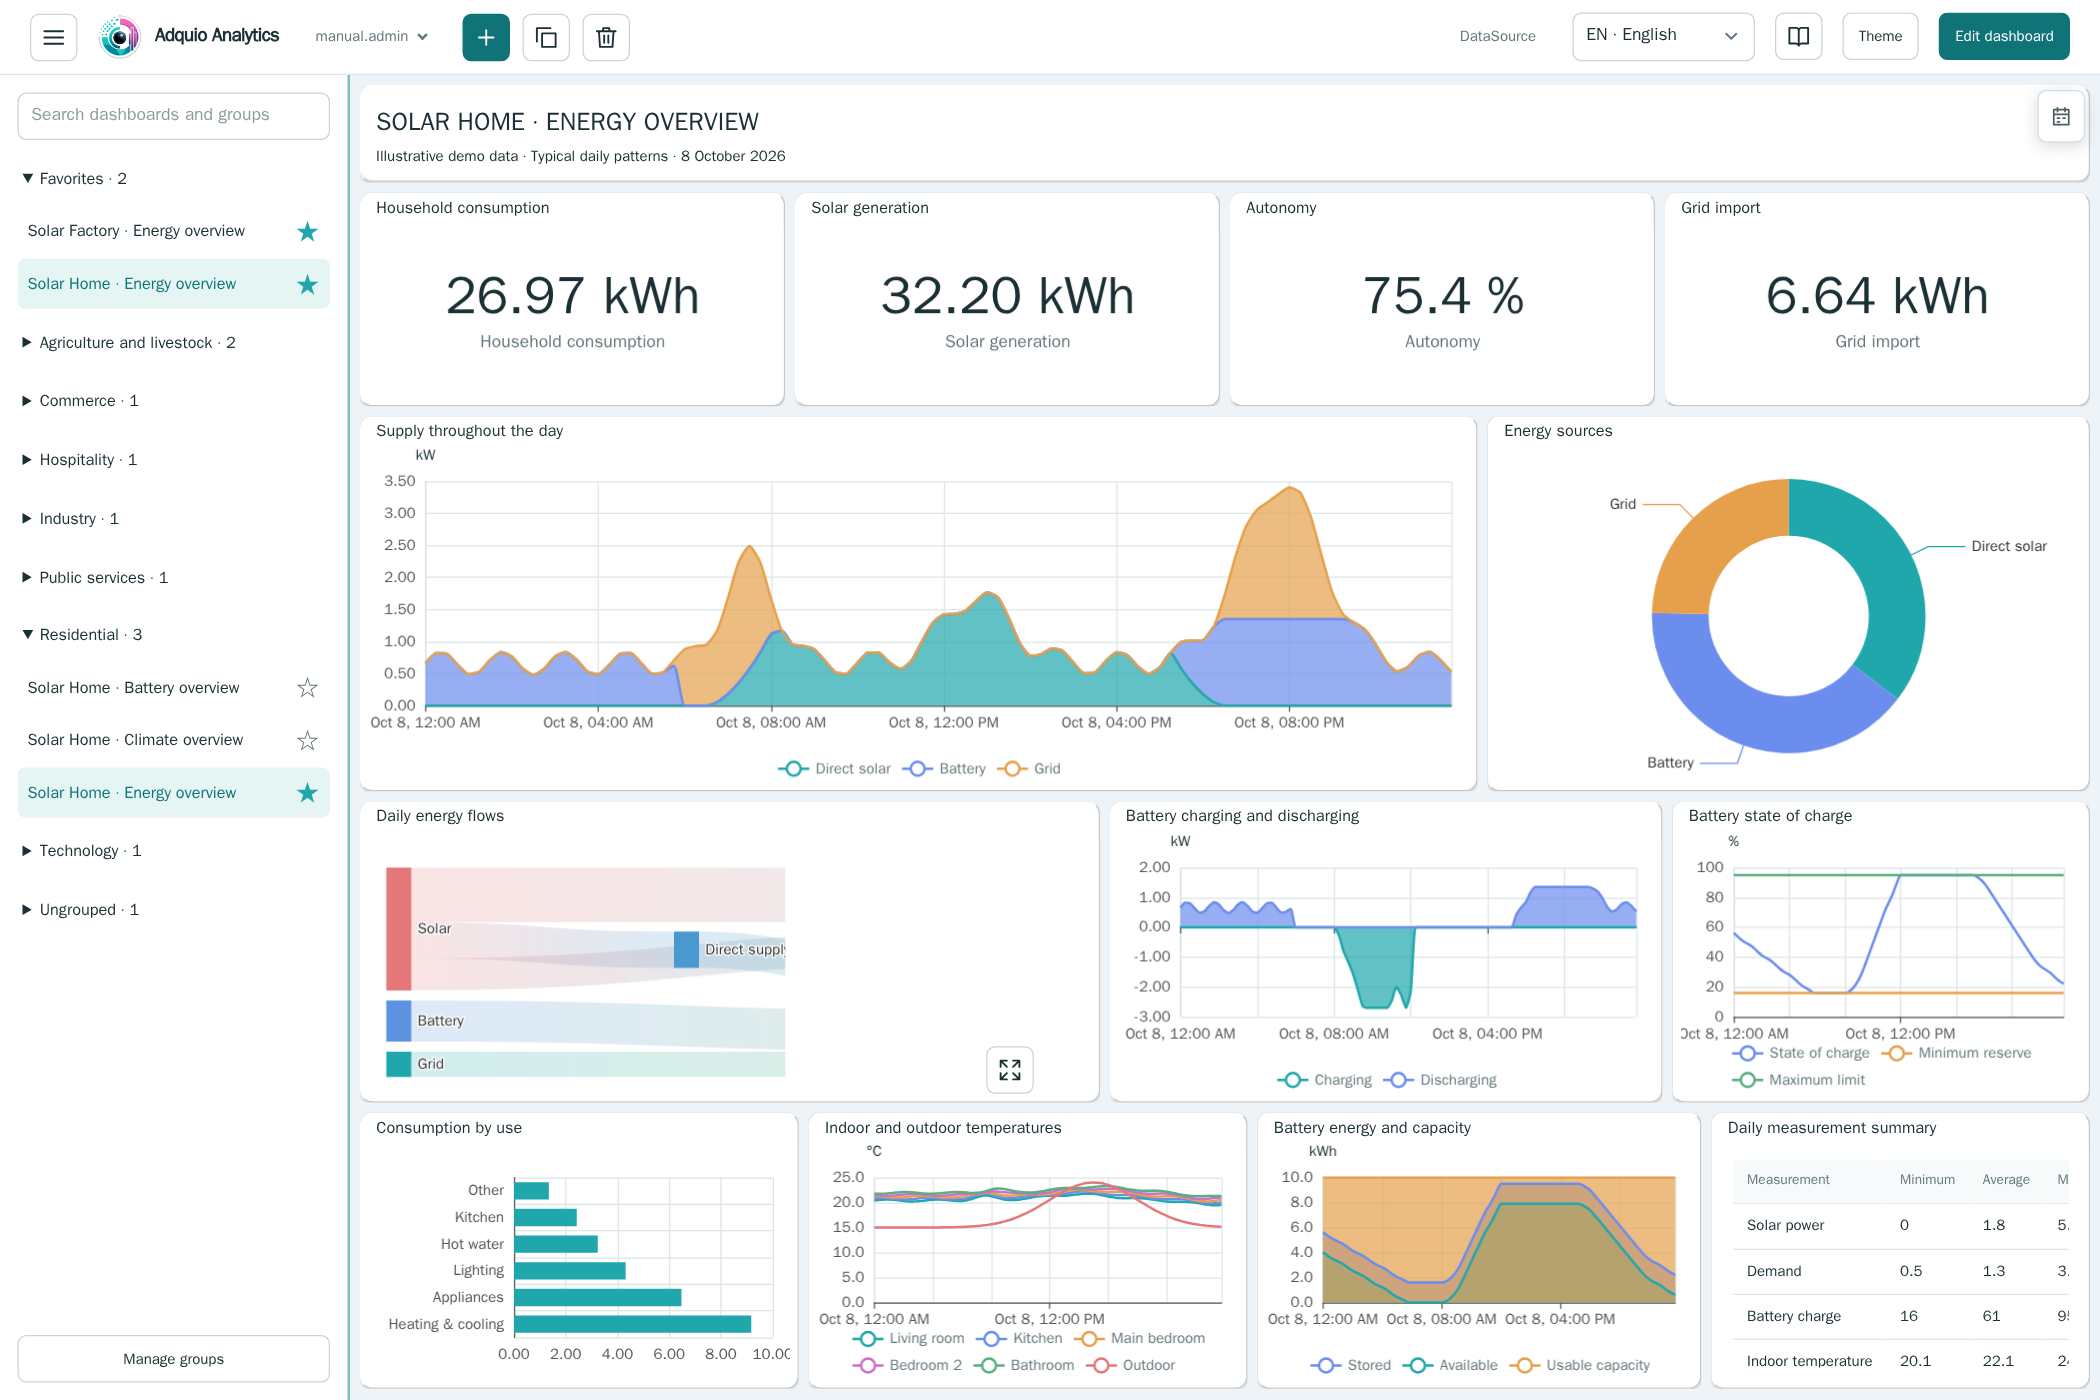This screenshot has width=2100, height=1400.
Task: Toggle Usable capacity legend
Action: tap(1580, 1365)
